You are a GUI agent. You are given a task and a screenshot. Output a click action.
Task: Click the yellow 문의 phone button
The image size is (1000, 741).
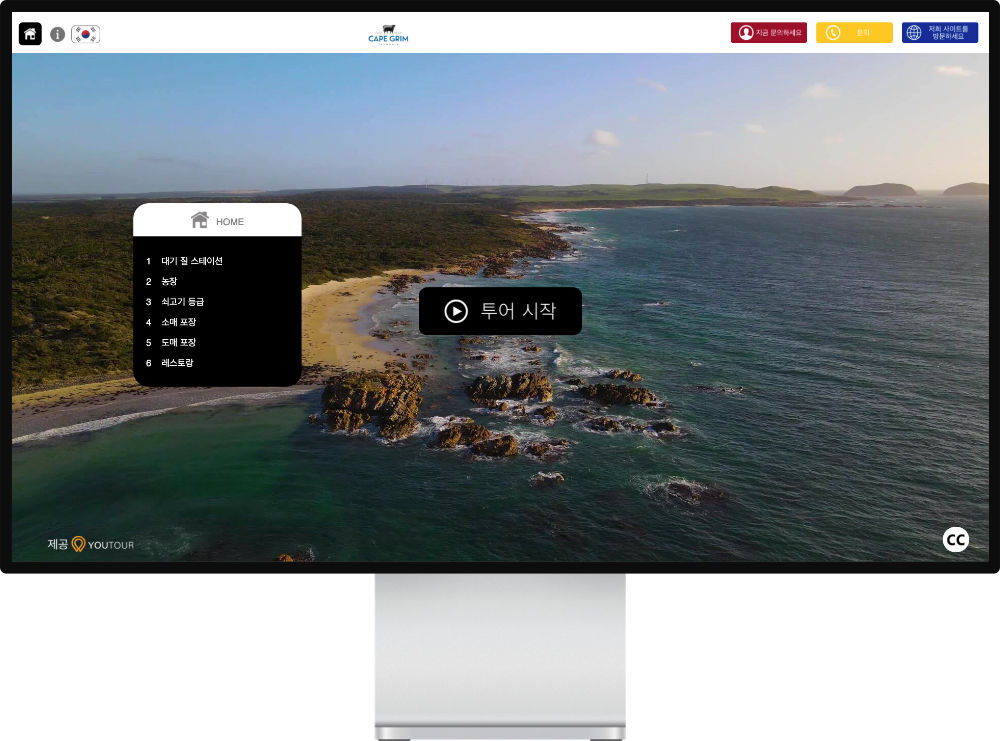point(854,33)
